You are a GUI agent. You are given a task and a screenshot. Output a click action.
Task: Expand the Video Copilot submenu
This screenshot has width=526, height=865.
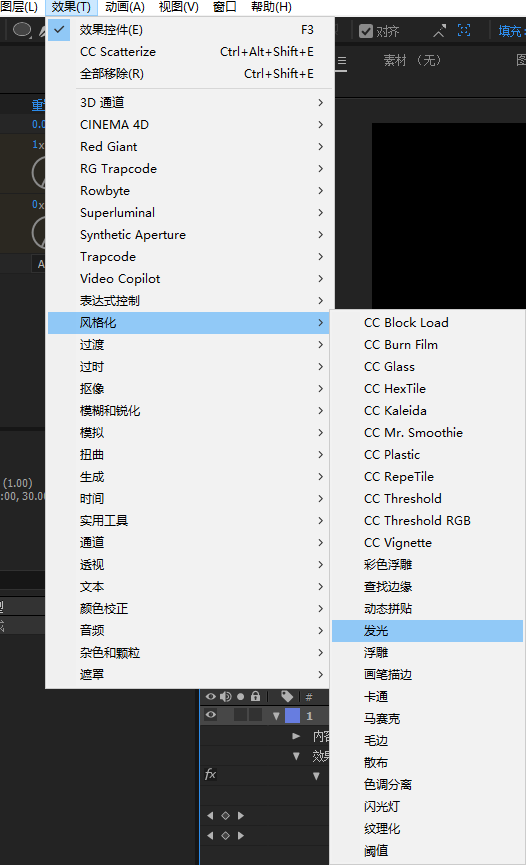[x=191, y=279]
